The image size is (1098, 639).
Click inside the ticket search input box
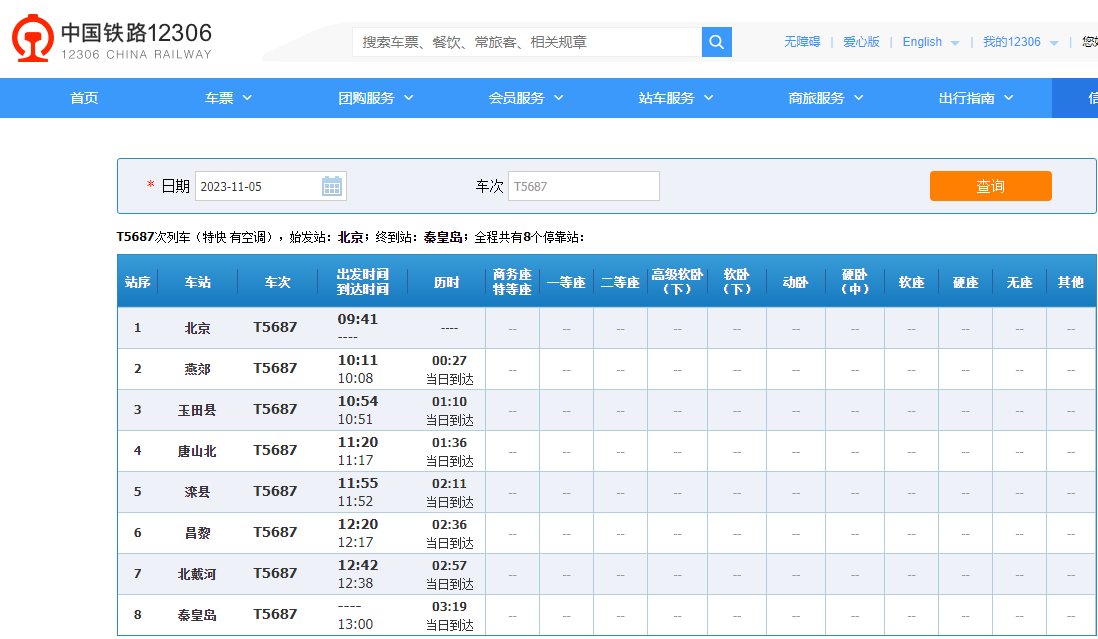520,43
